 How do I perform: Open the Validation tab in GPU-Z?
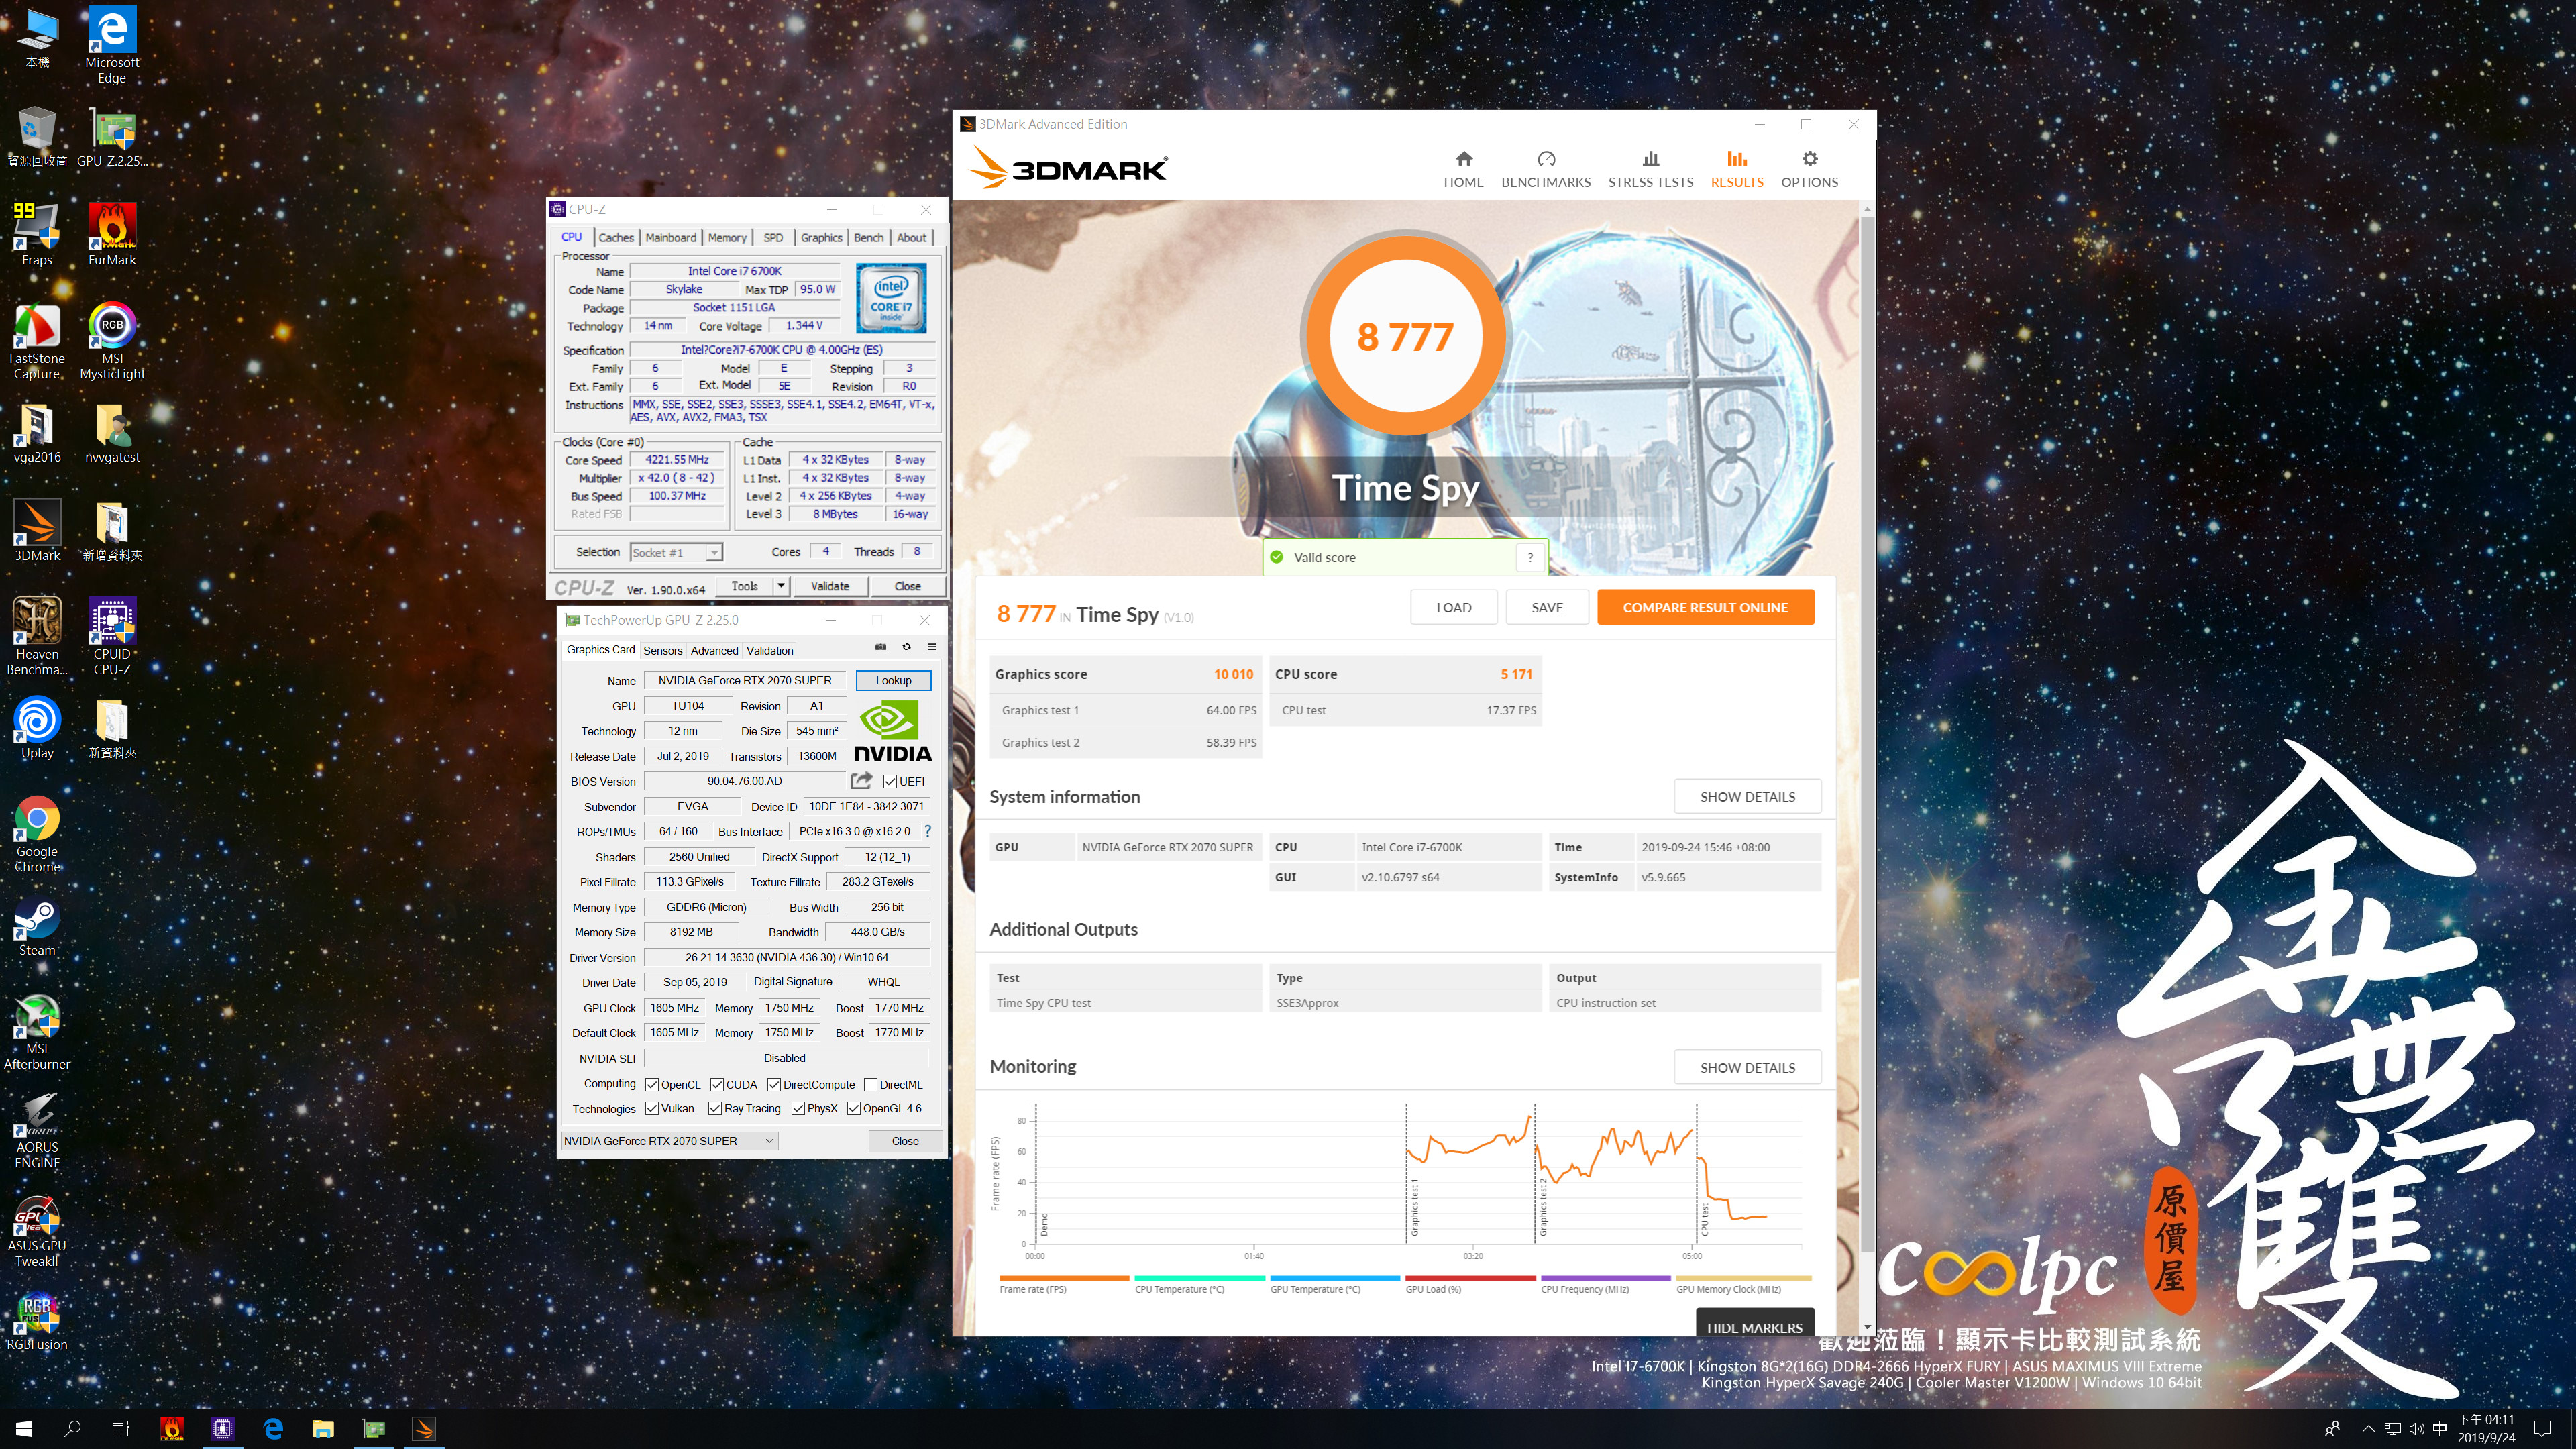click(x=769, y=650)
